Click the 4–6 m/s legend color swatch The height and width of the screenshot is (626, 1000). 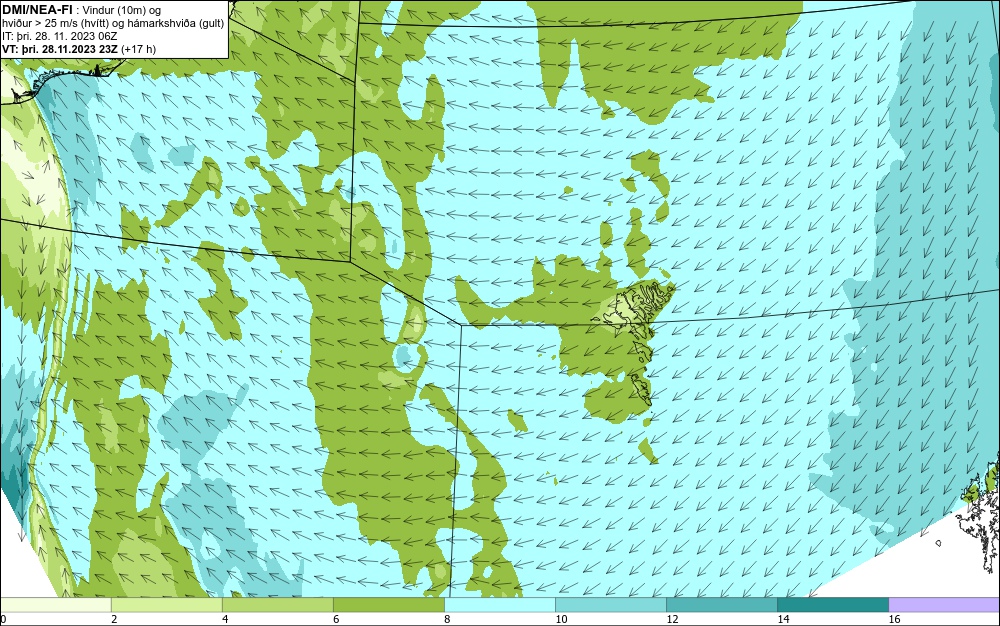(277, 604)
